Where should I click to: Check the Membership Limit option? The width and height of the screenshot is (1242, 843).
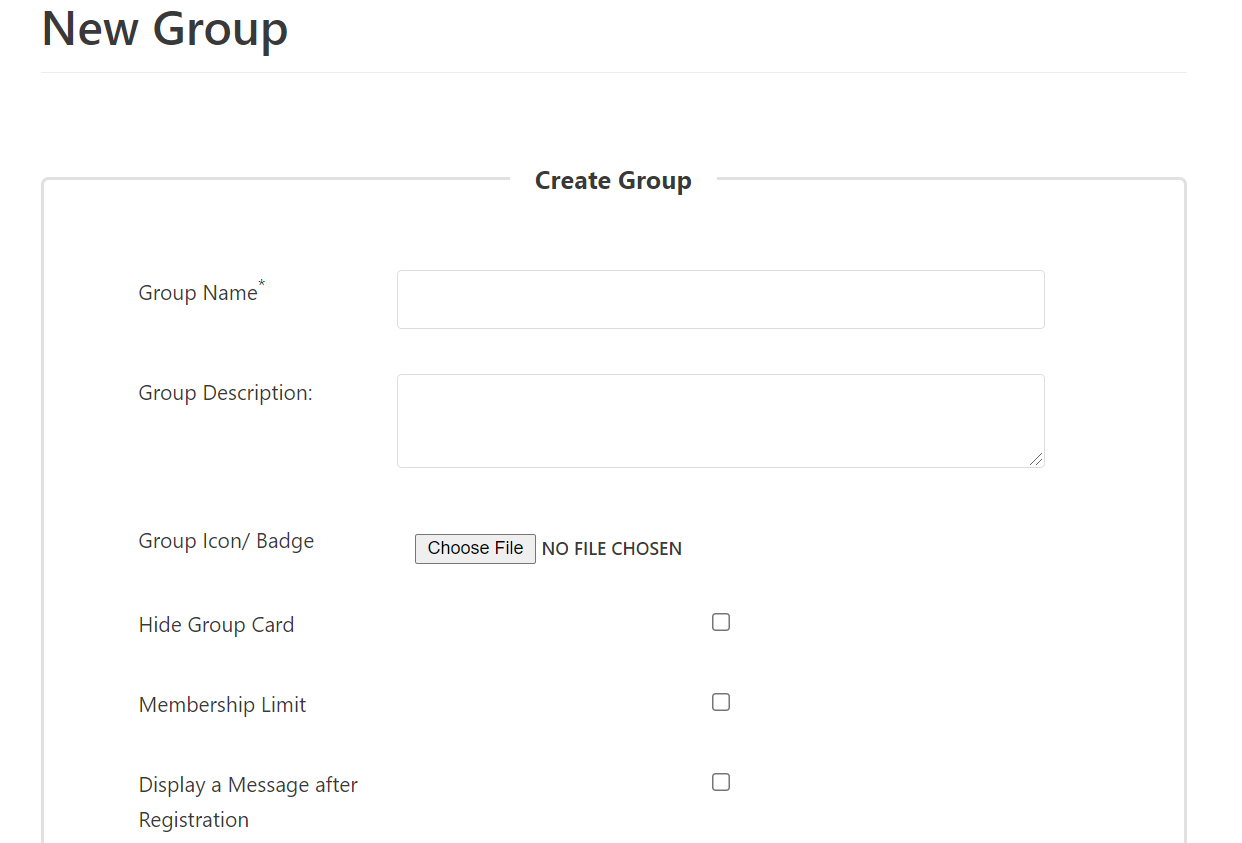pyautogui.click(x=721, y=702)
